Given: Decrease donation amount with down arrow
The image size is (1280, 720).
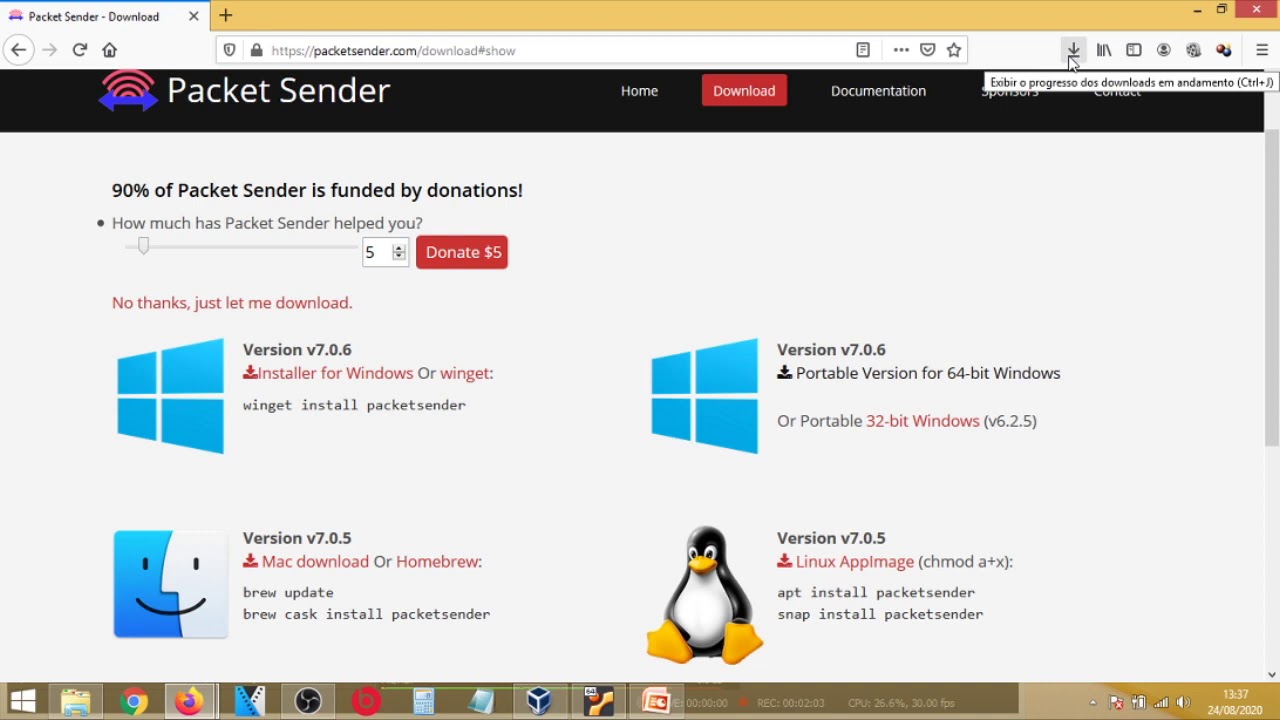Looking at the screenshot, I should click(400, 258).
